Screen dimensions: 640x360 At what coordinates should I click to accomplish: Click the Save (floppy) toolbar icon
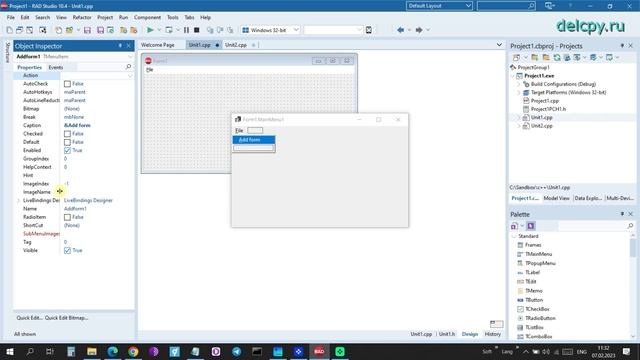click(87, 30)
